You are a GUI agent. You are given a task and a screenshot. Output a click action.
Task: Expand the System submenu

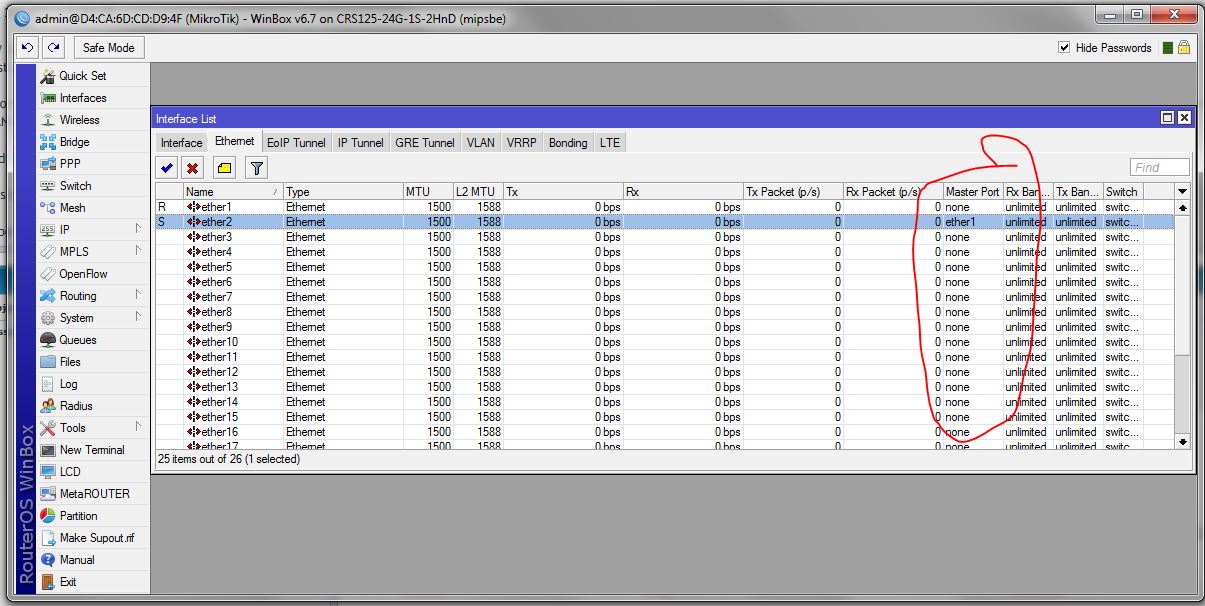coord(93,318)
